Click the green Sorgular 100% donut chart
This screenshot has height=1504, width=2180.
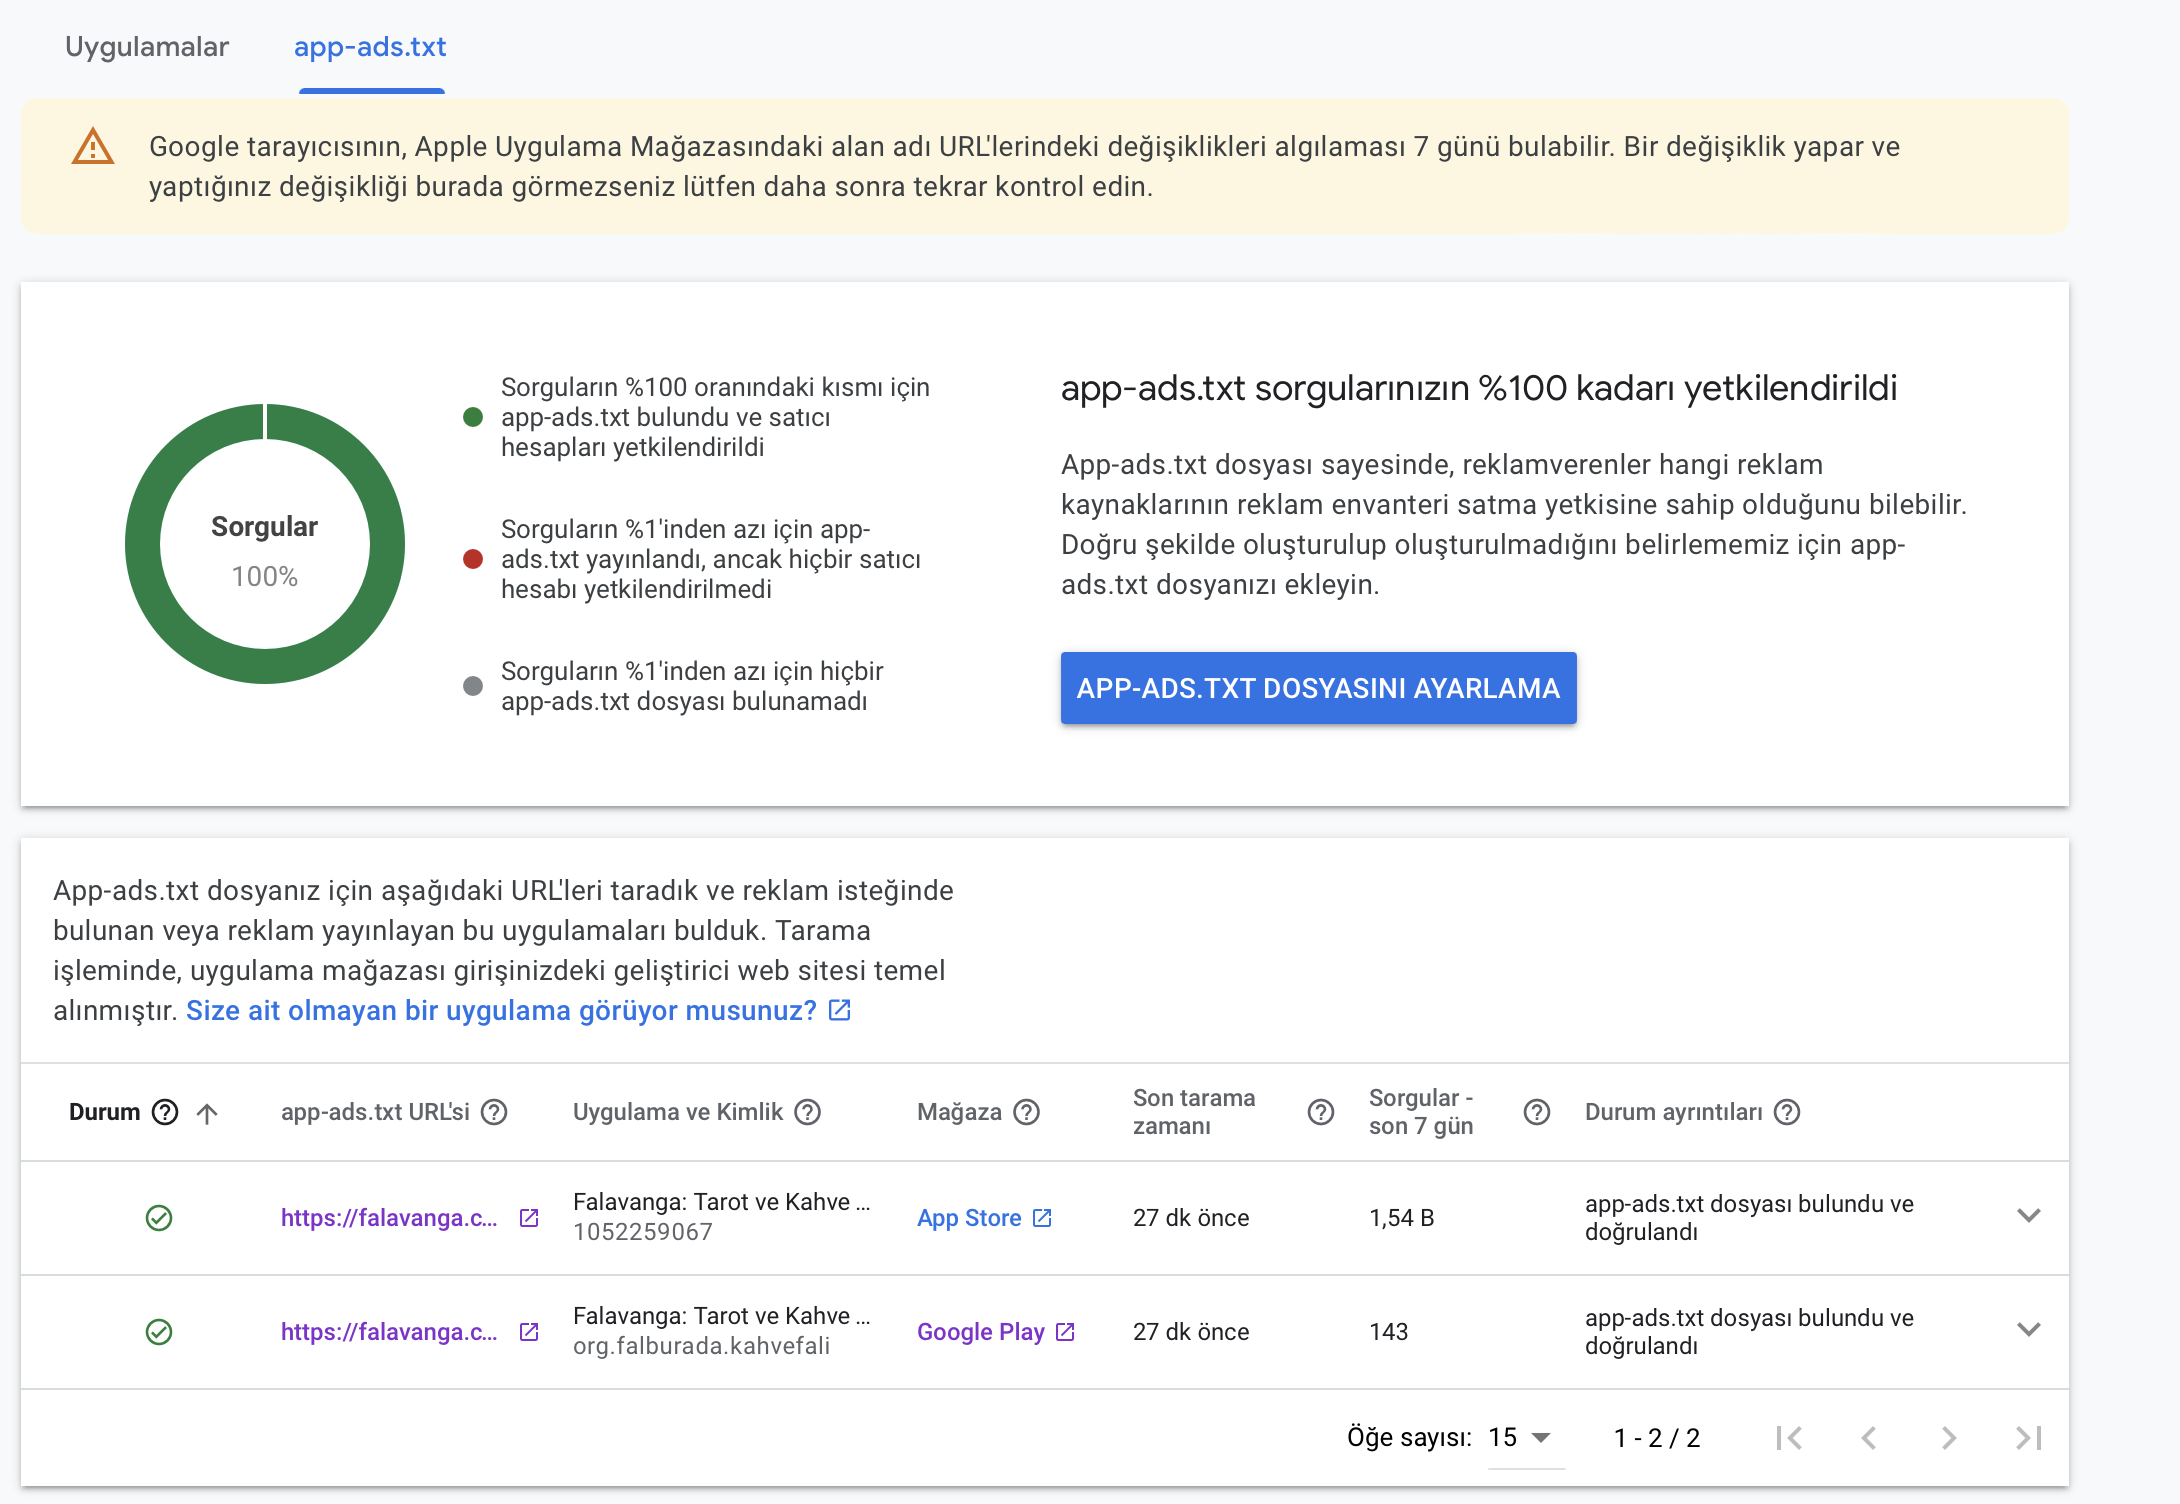(x=265, y=544)
